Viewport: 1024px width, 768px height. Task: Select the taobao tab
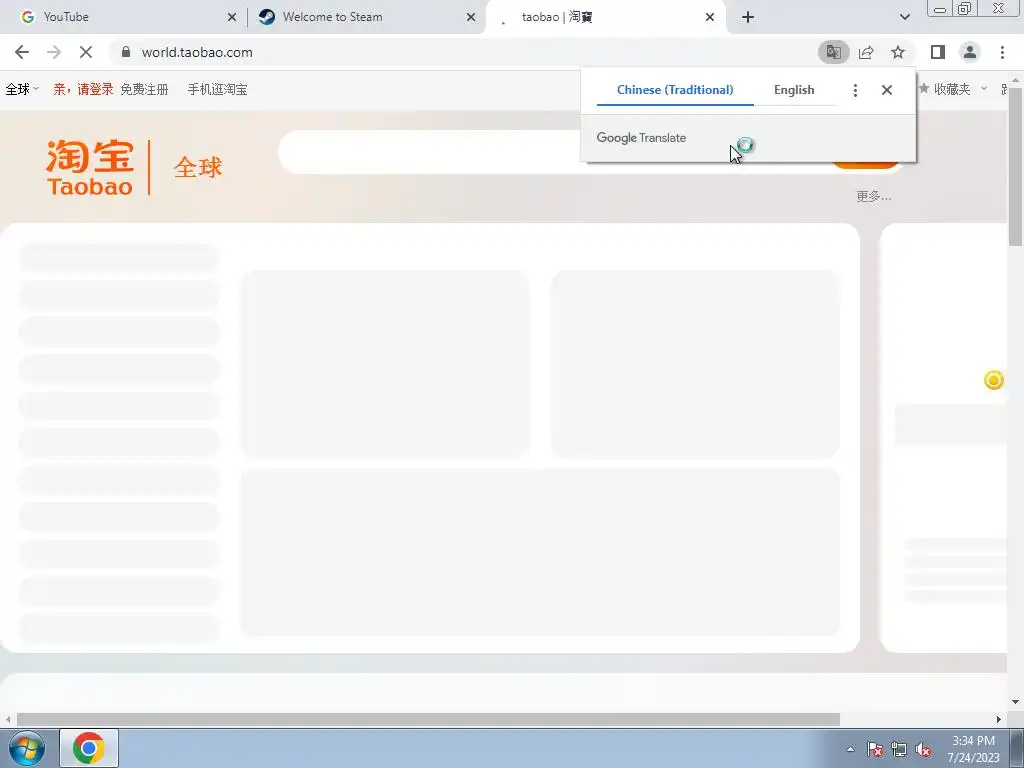(x=606, y=17)
